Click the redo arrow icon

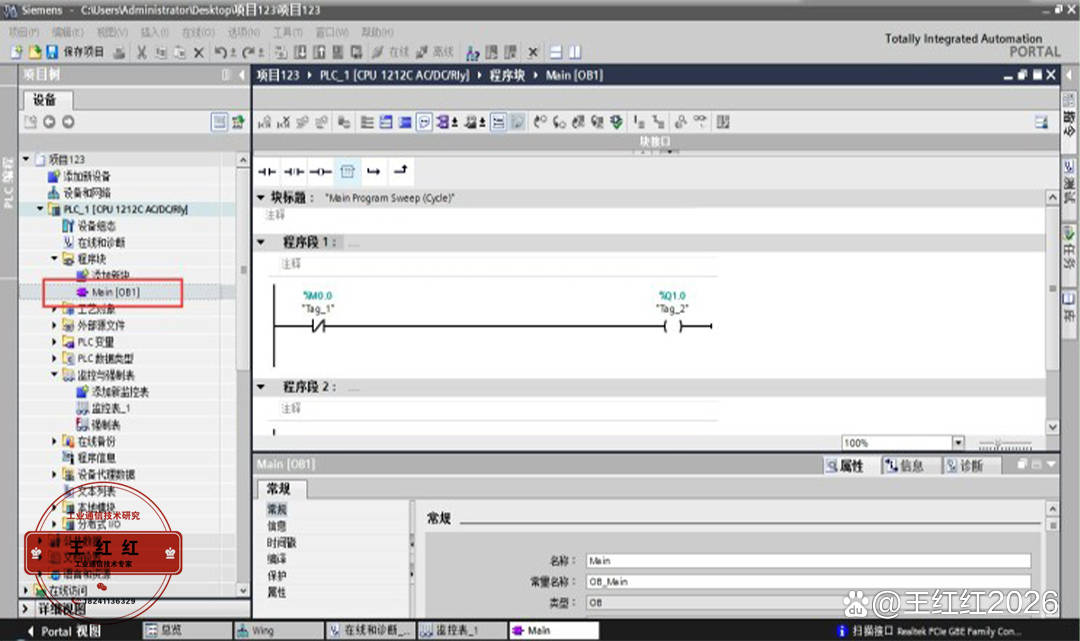[x=249, y=52]
